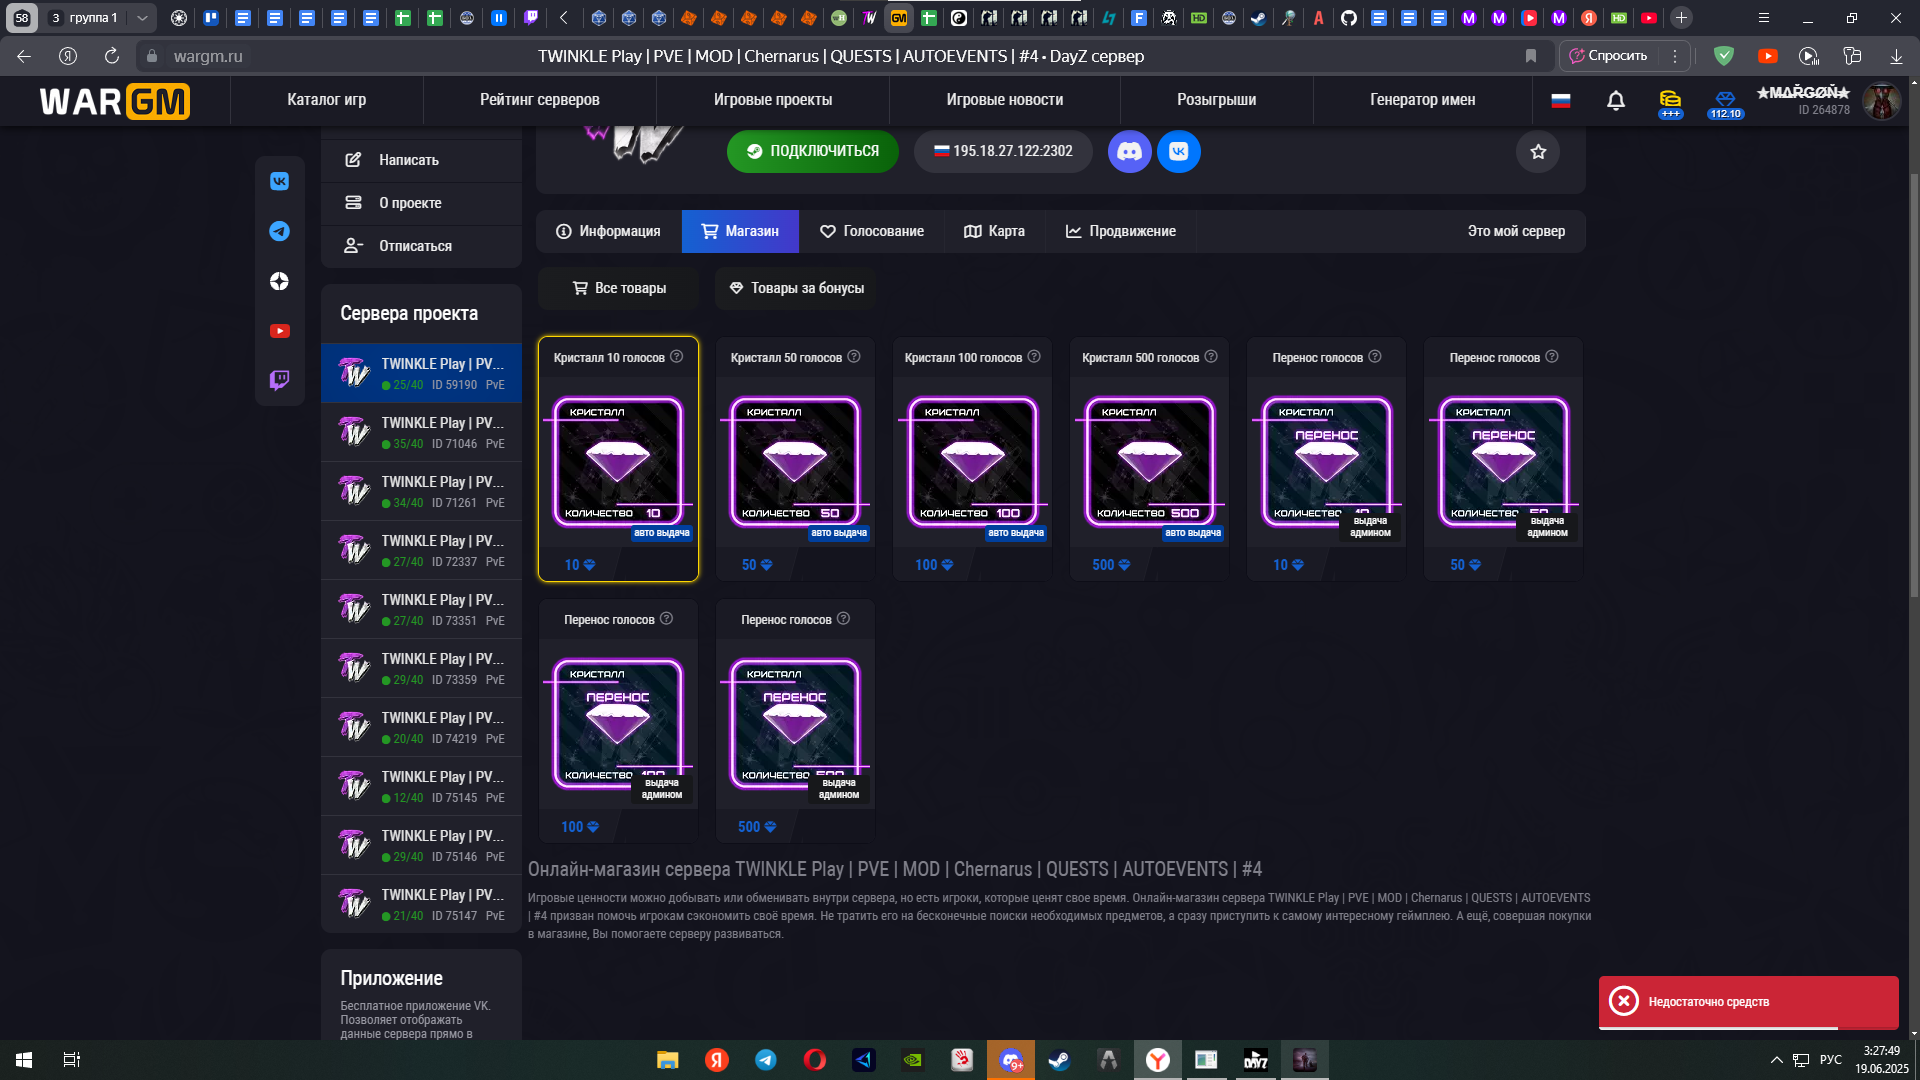
Task: Click the blue VK round icon
Action: click(1178, 152)
